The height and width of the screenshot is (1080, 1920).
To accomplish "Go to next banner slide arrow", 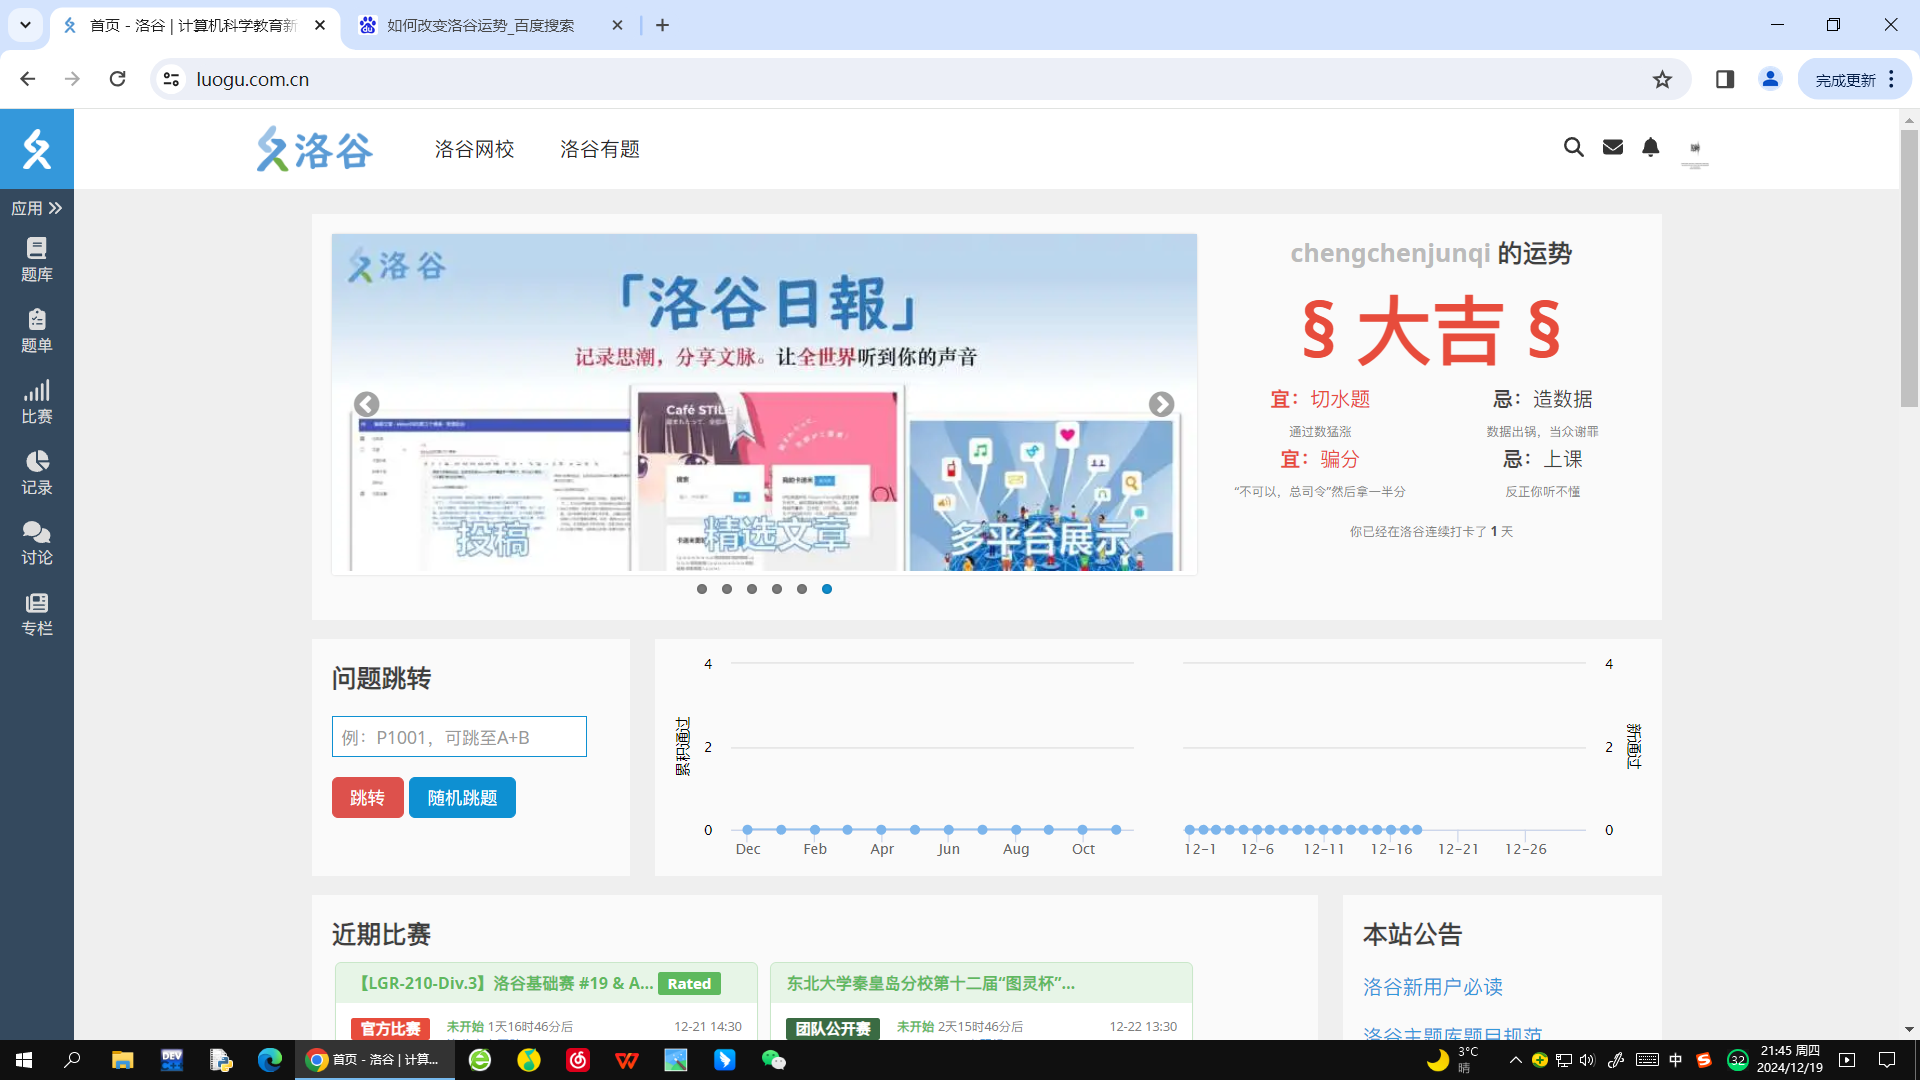I will [x=1161, y=404].
